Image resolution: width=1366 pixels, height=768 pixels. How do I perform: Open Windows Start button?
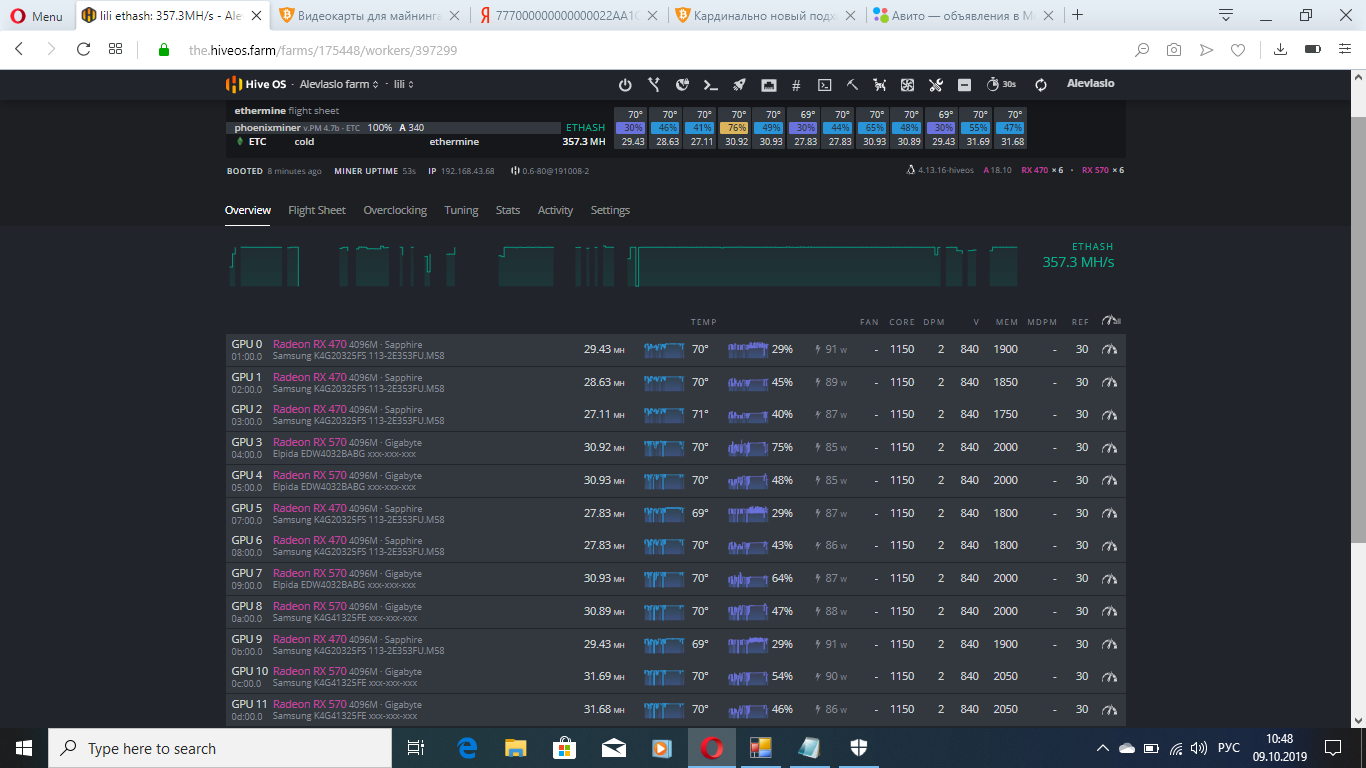click(x=24, y=748)
